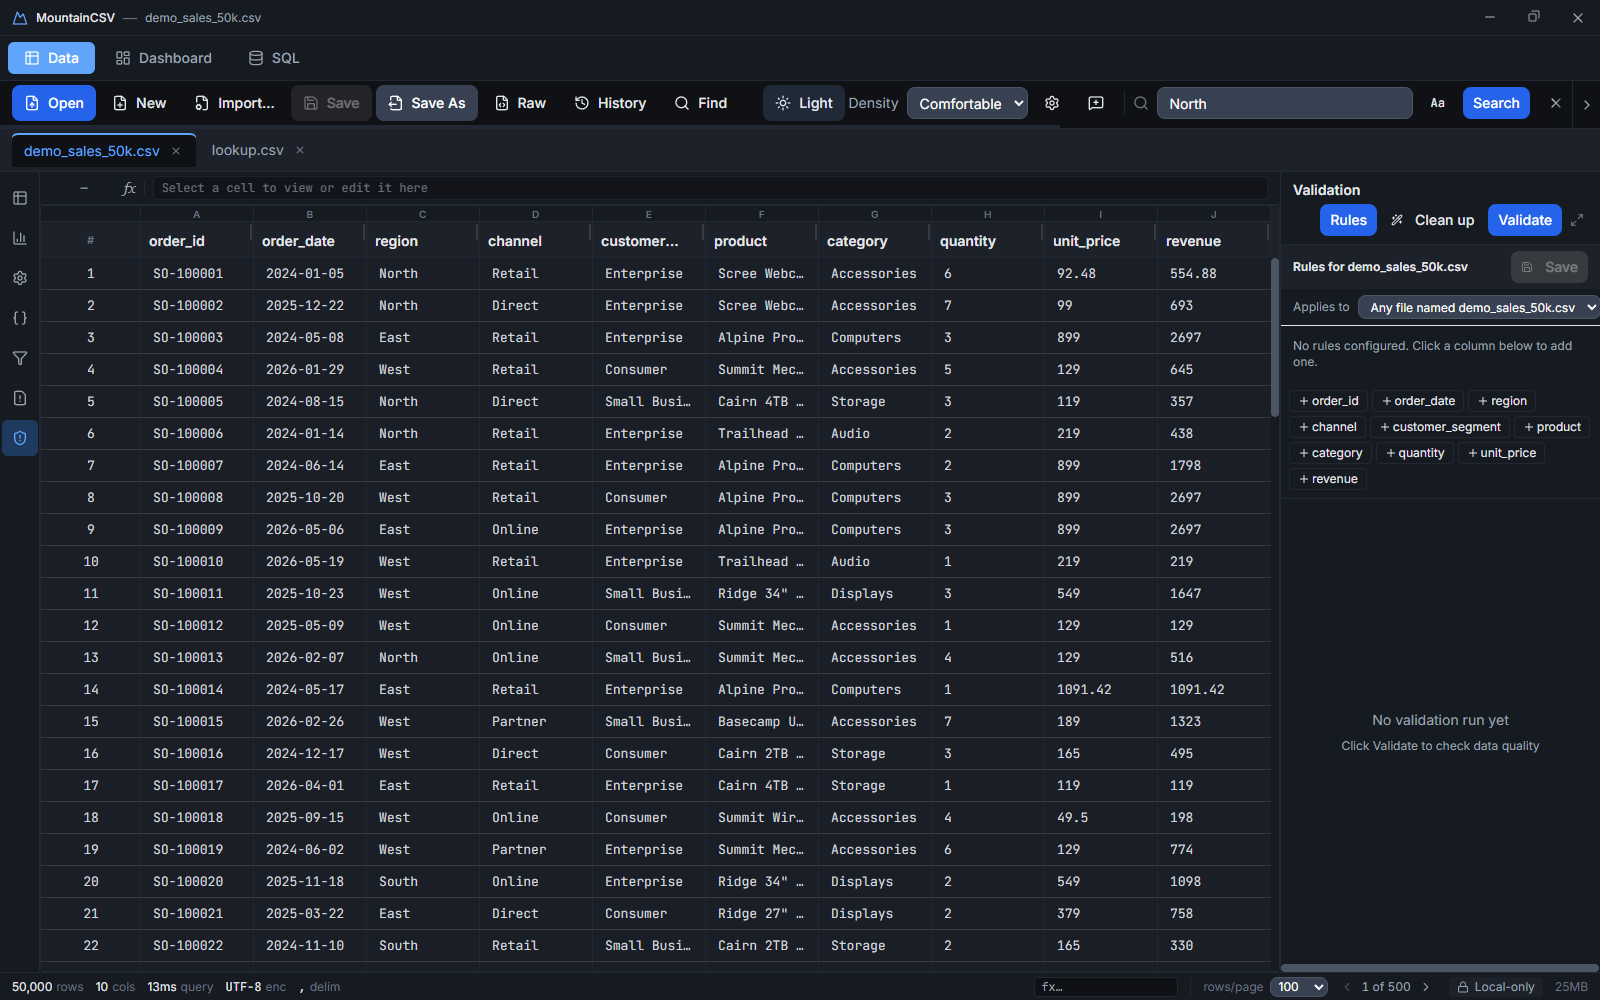Click the Open file button
This screenshot has height=1000, width=1600.
(x=54, y=103)
